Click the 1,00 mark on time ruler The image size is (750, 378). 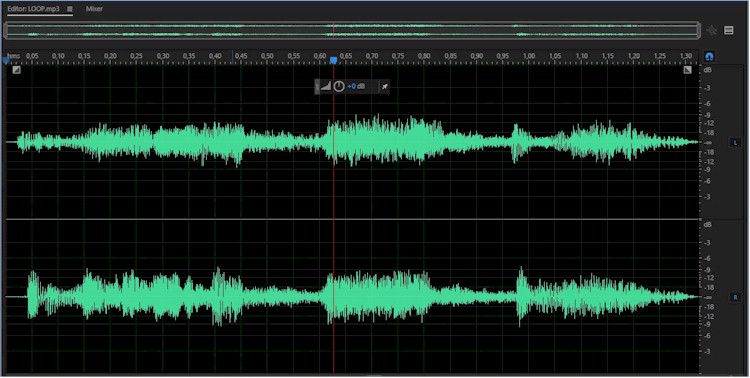coord(529,56)
